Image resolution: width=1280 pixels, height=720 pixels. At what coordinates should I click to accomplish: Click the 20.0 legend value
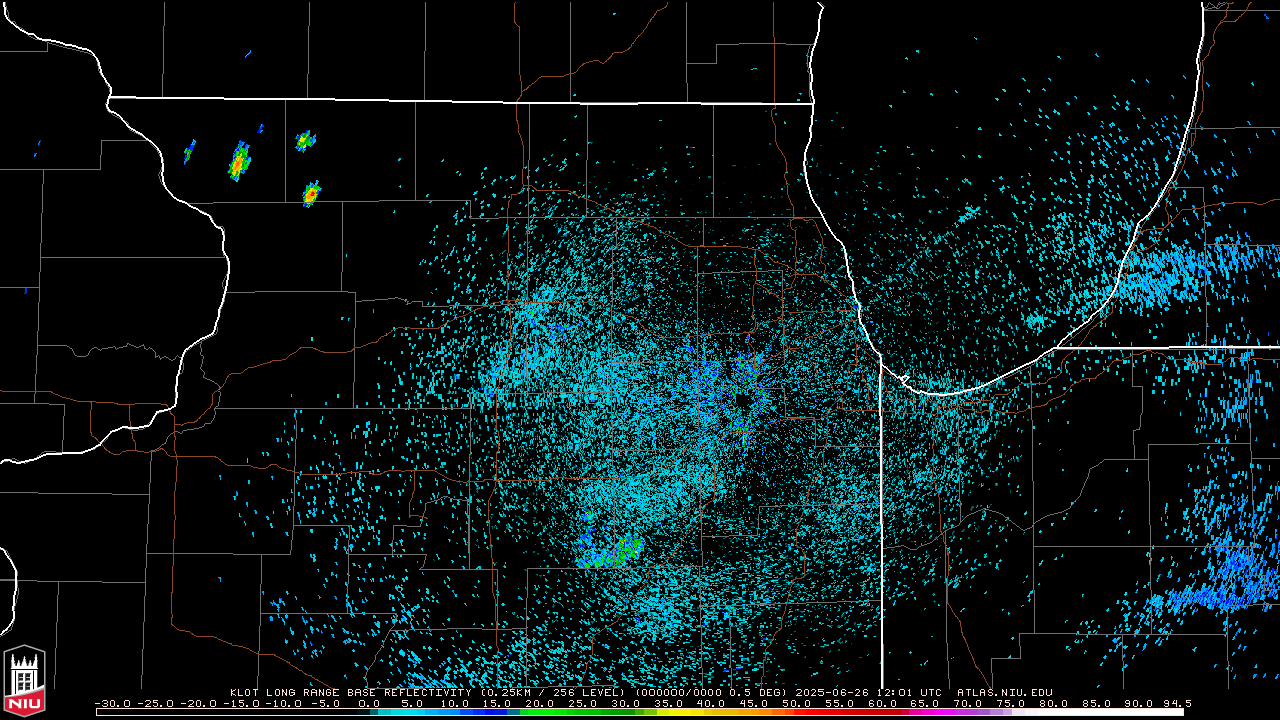[x=540, y=703]
